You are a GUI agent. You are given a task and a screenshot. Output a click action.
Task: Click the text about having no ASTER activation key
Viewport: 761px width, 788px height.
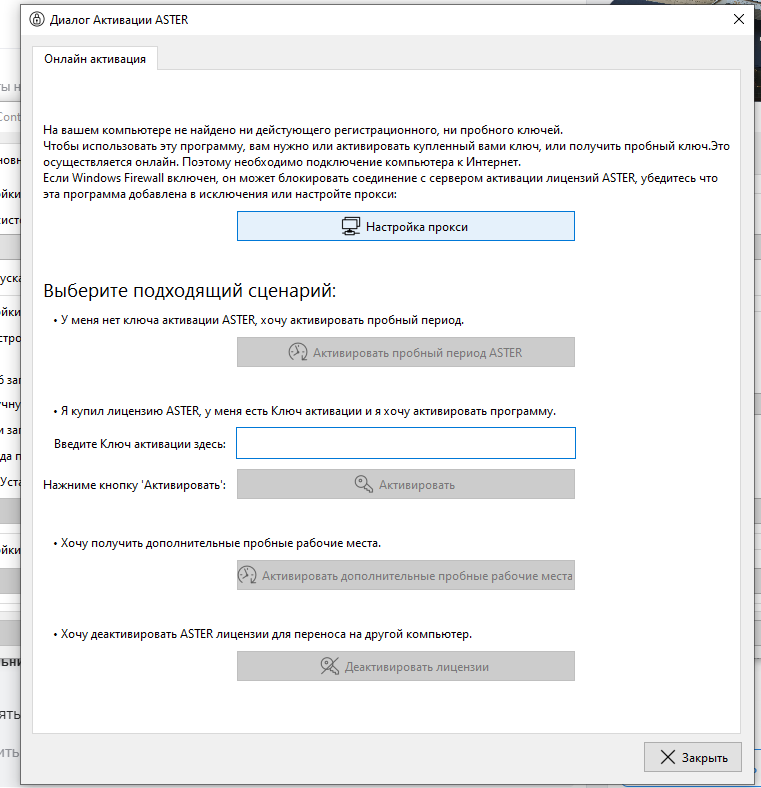pyautogui.click(x=262, y=320)
